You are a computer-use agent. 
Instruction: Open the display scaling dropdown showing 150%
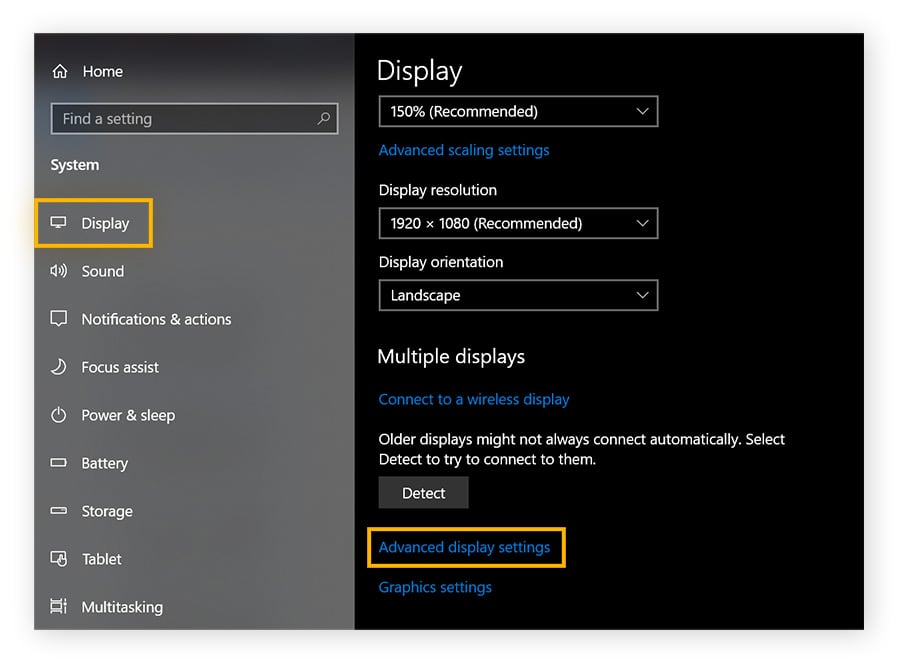(517, 111)
